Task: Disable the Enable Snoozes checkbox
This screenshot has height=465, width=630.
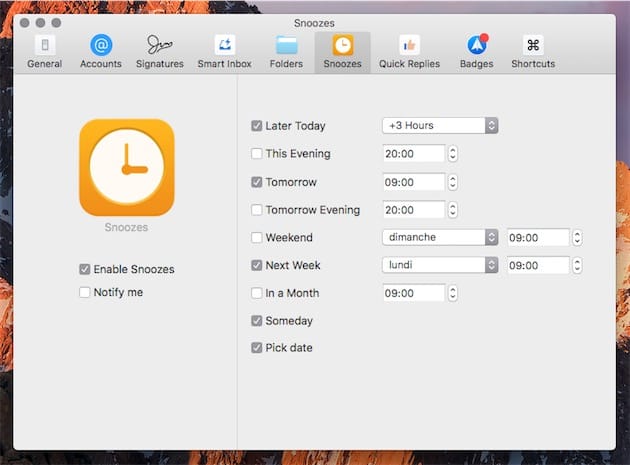Action: point(84,269)
